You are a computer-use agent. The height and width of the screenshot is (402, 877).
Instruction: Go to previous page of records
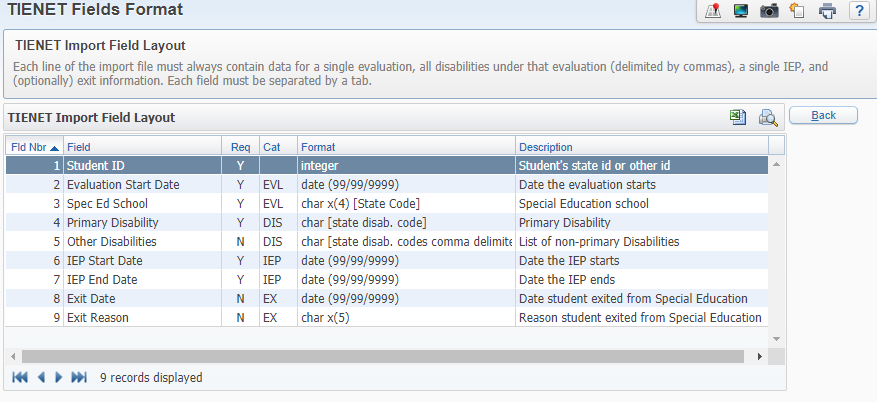coord(41,378)
